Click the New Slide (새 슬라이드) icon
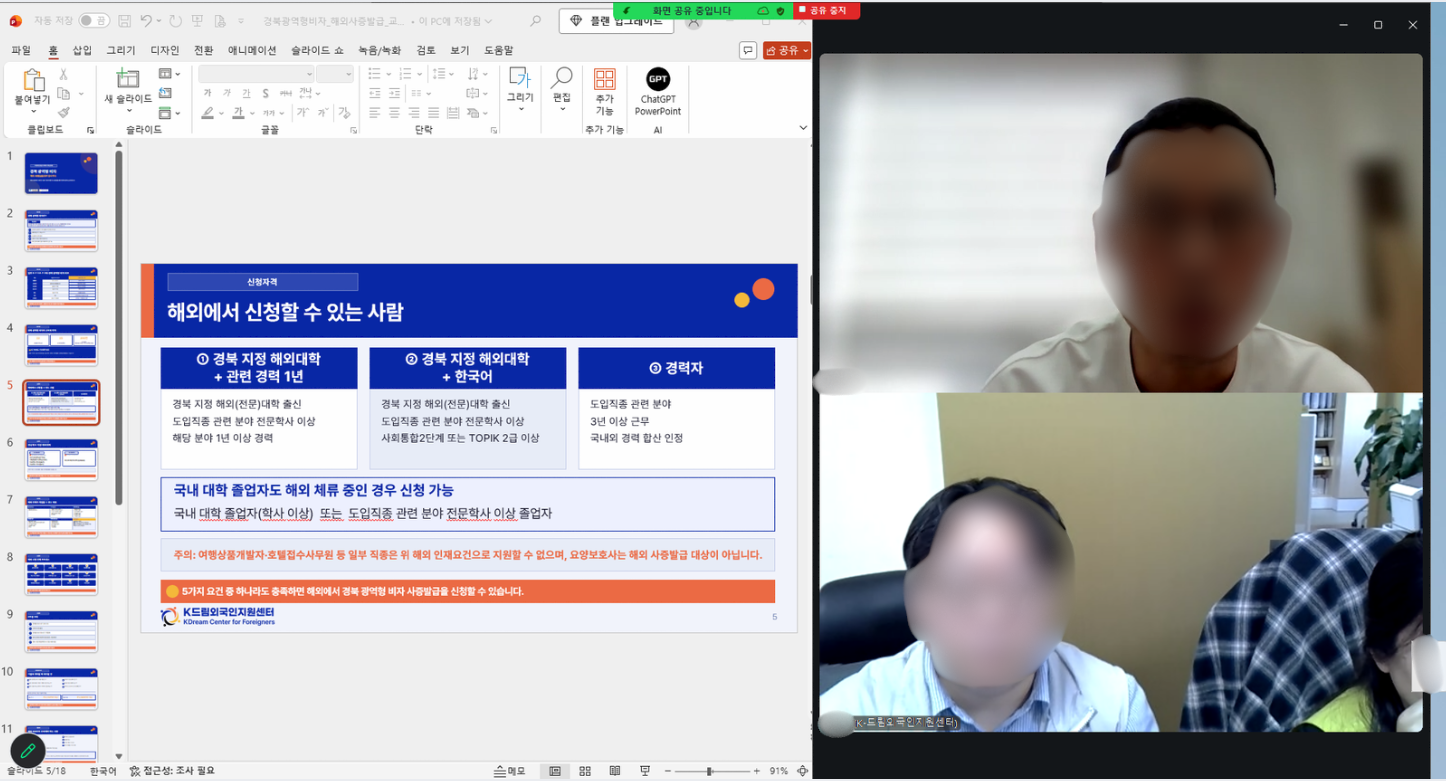1446x781 pixels. (x=127, y=79)
